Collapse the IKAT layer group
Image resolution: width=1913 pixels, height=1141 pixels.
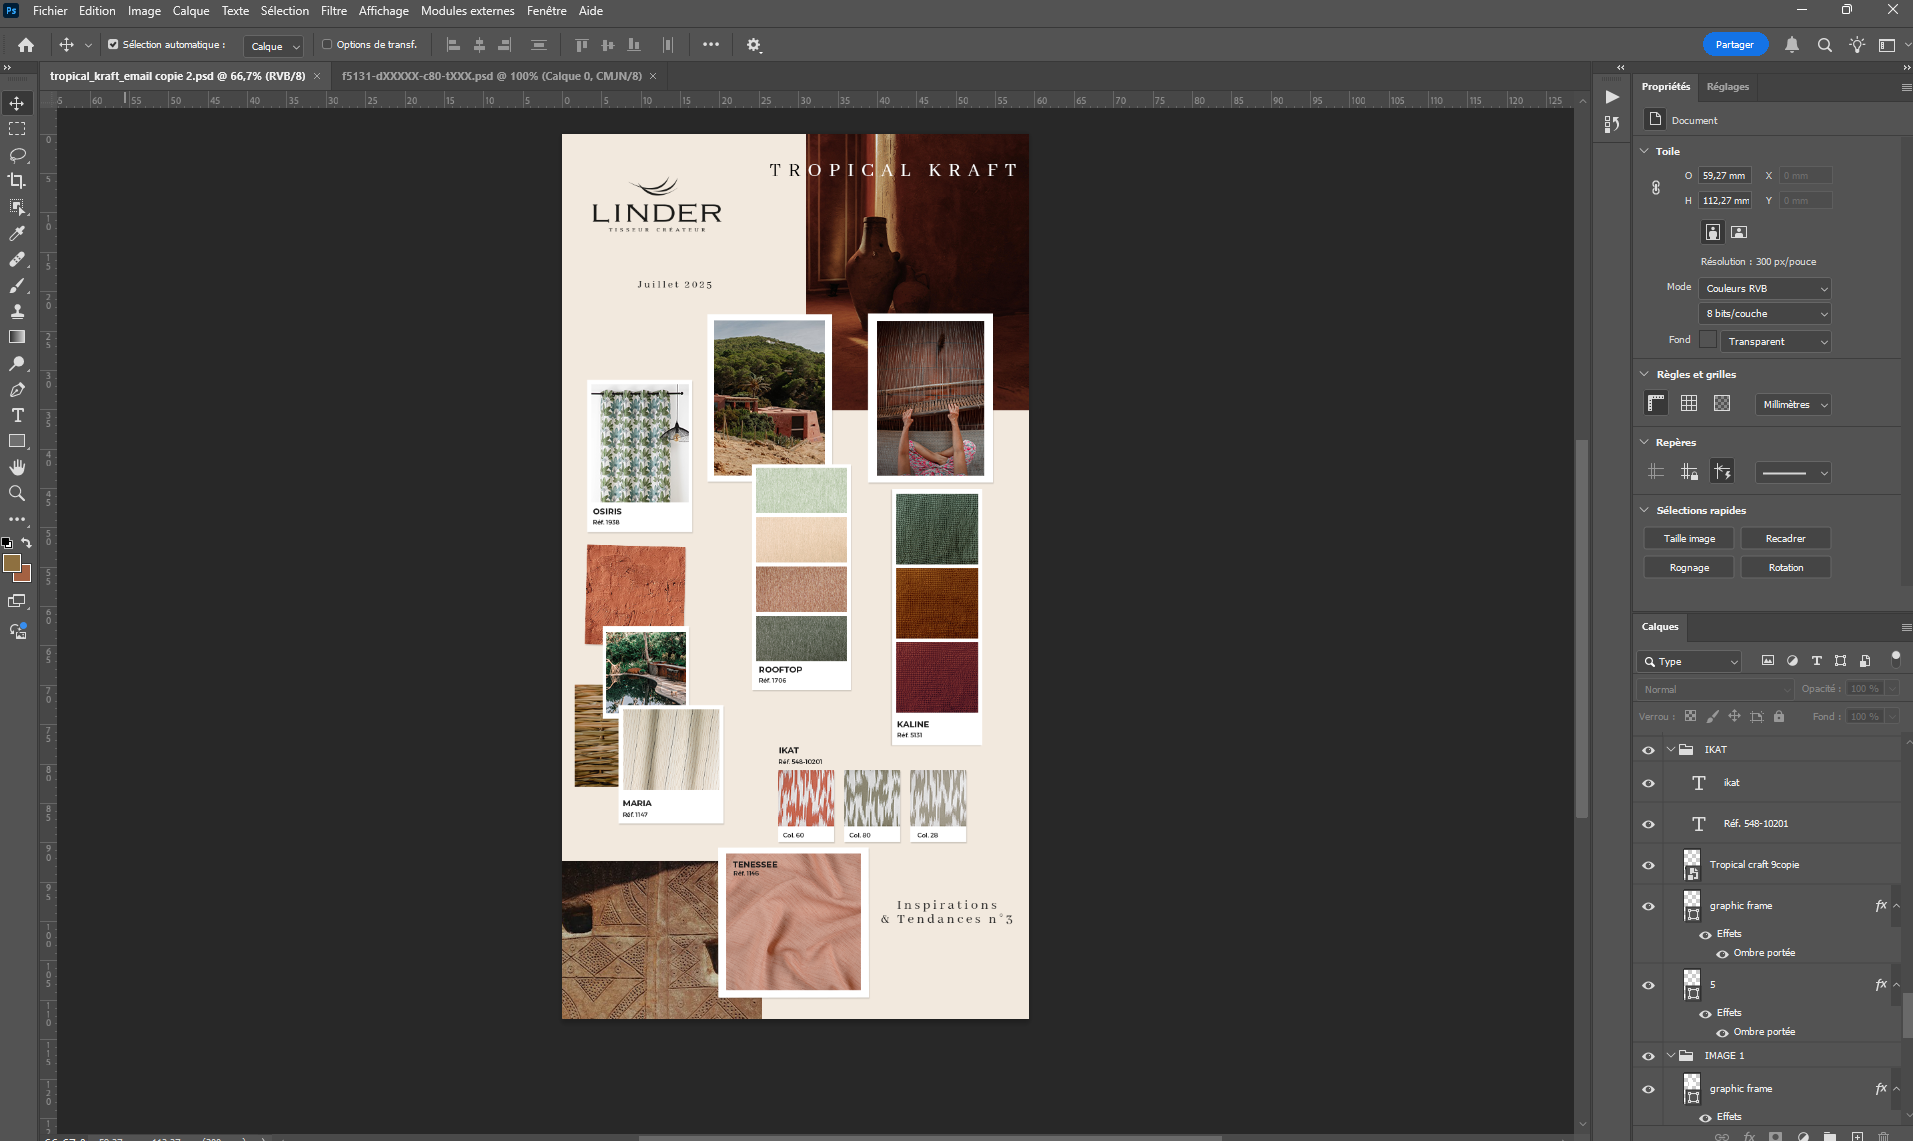click(1671, 749)
